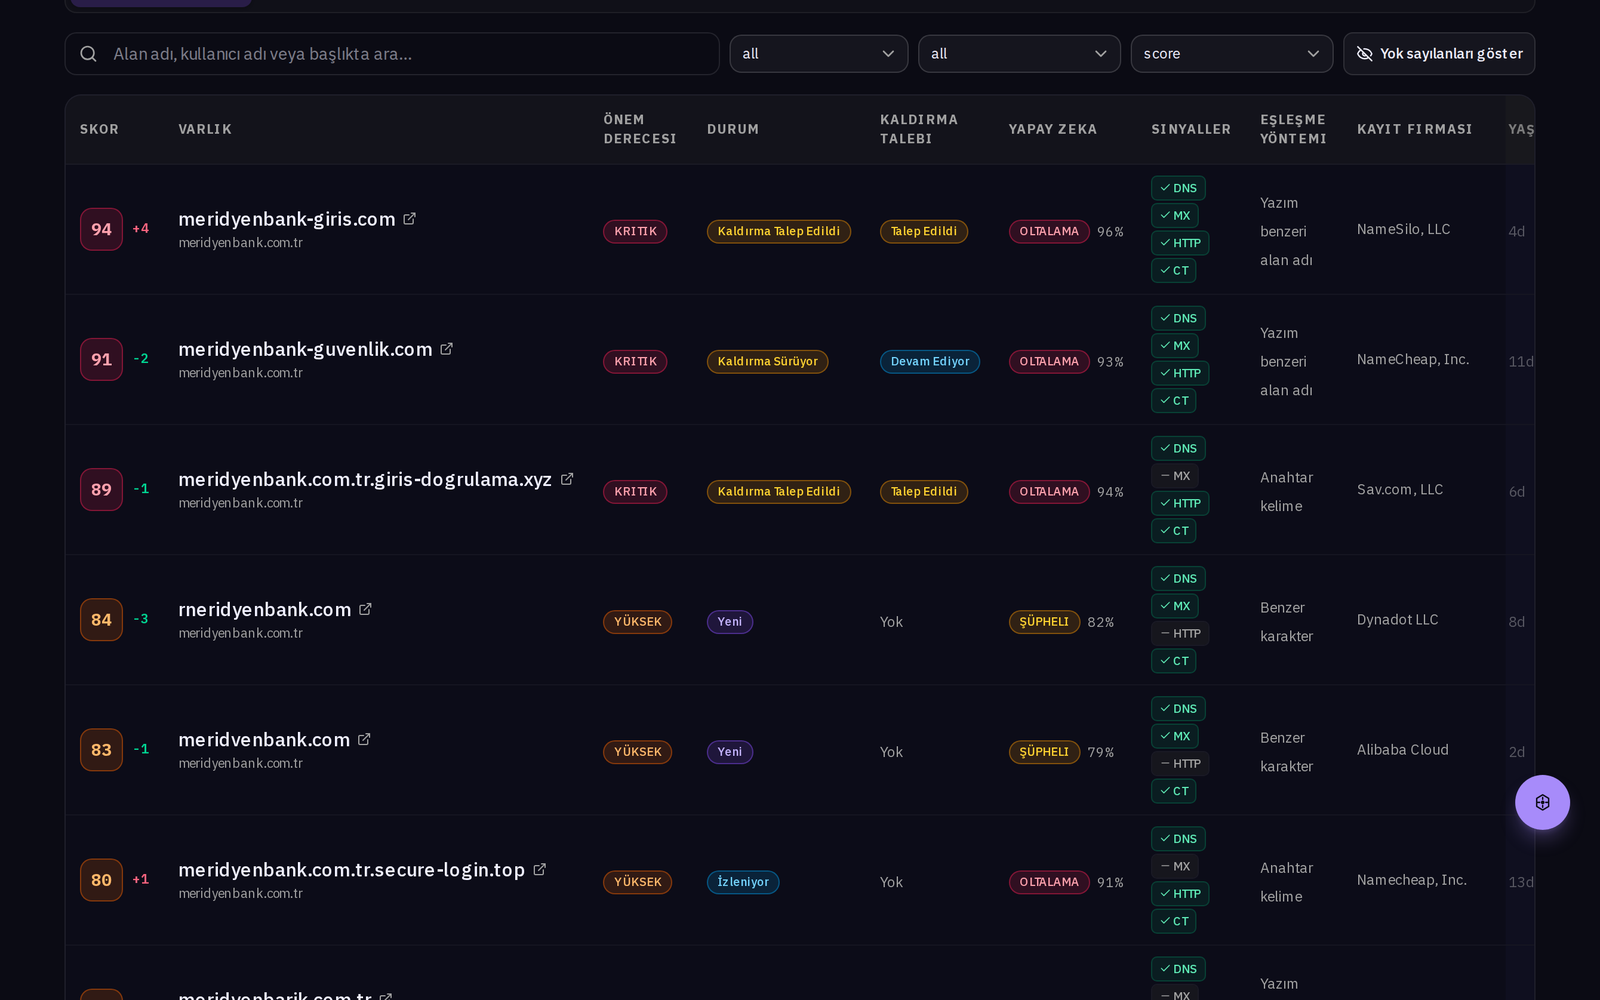Click registrar 'NameSilo, LLC'

pyautogui.click(x=1403, y=229)
